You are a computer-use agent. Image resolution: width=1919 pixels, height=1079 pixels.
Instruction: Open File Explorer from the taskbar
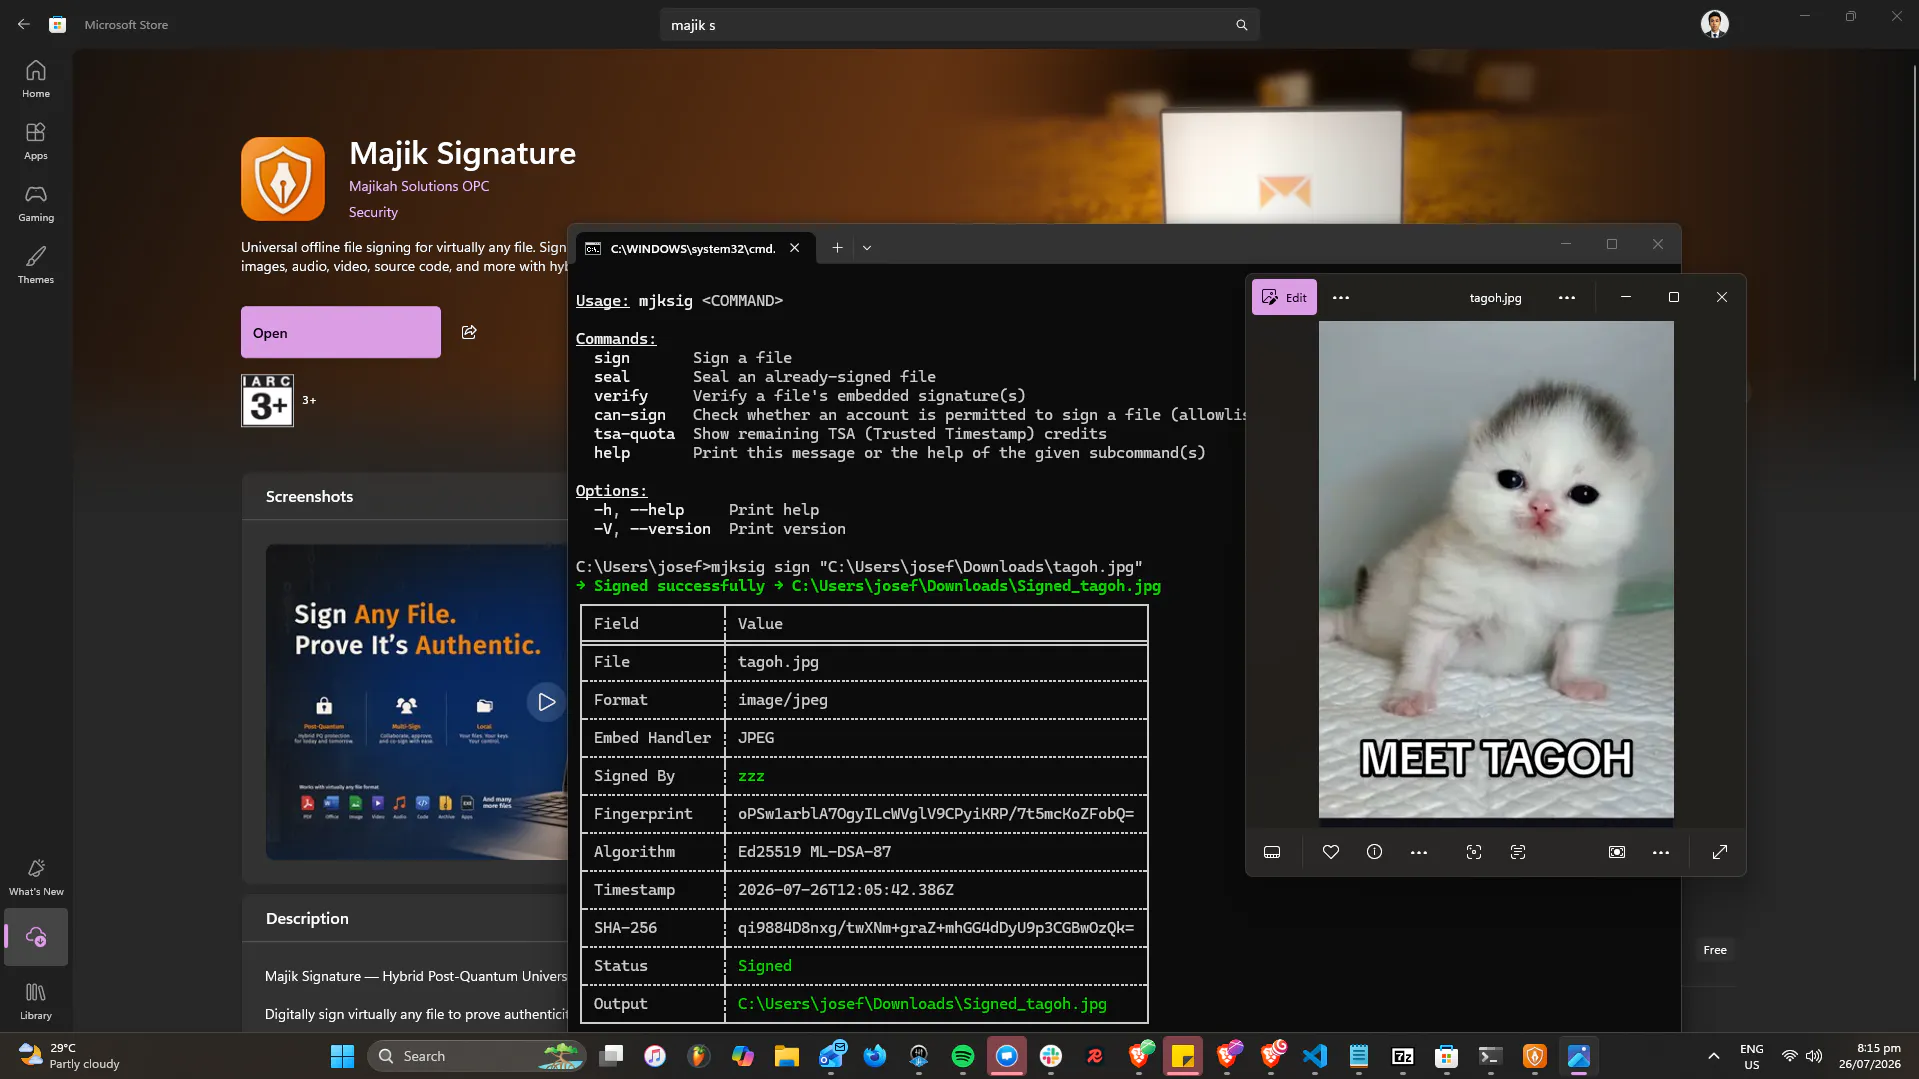[786, 1056]
